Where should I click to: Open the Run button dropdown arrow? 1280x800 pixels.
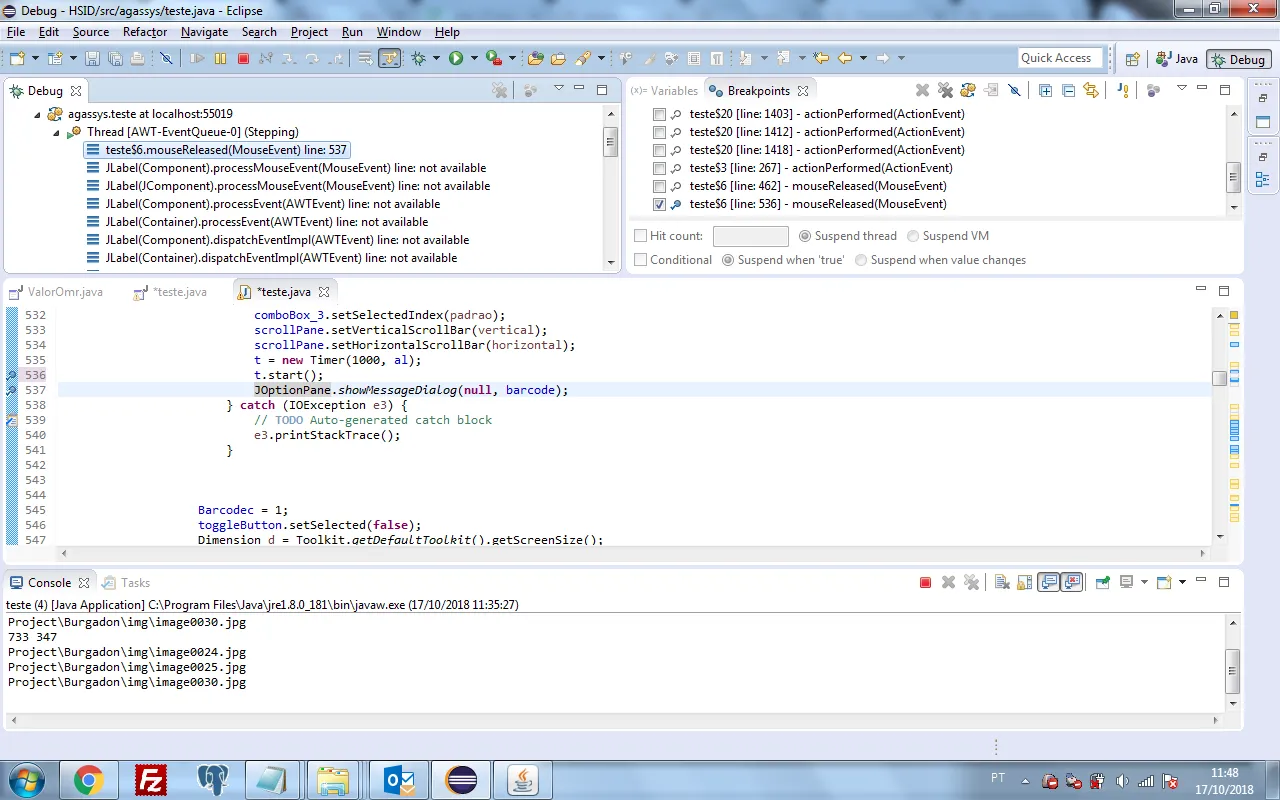[x=473, y=59]
